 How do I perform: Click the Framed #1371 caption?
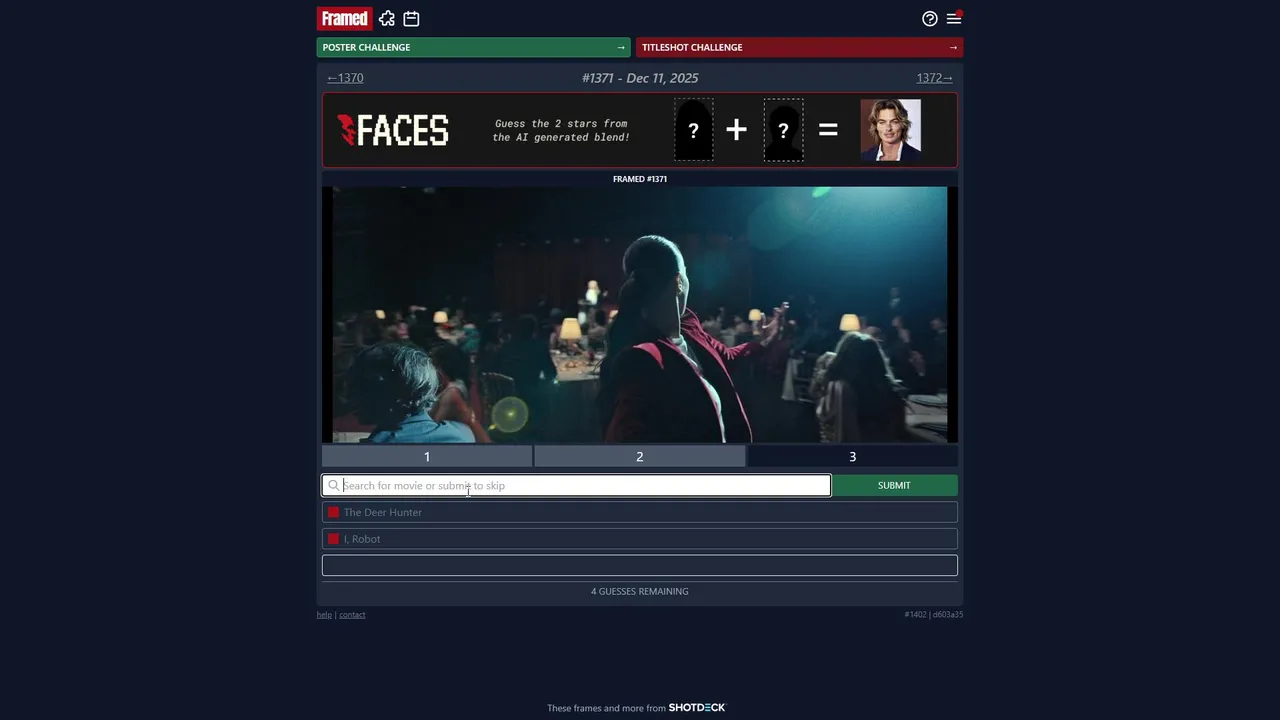tap(640, 179)
